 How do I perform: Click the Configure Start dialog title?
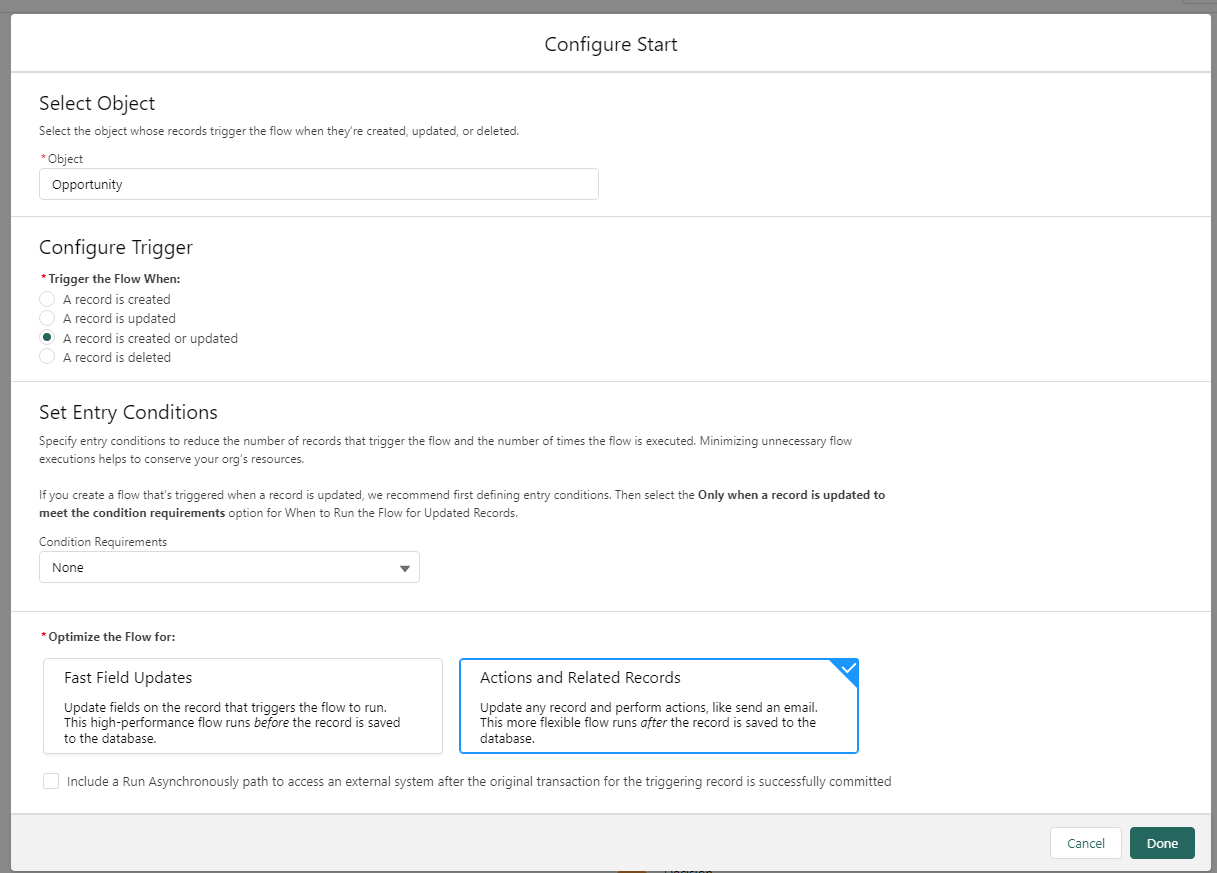tap(610, 44)
